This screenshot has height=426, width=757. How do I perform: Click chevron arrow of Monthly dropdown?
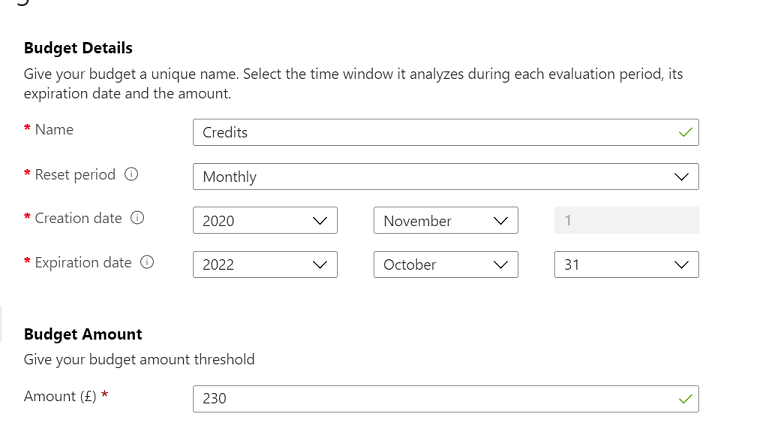coord(681,177)
